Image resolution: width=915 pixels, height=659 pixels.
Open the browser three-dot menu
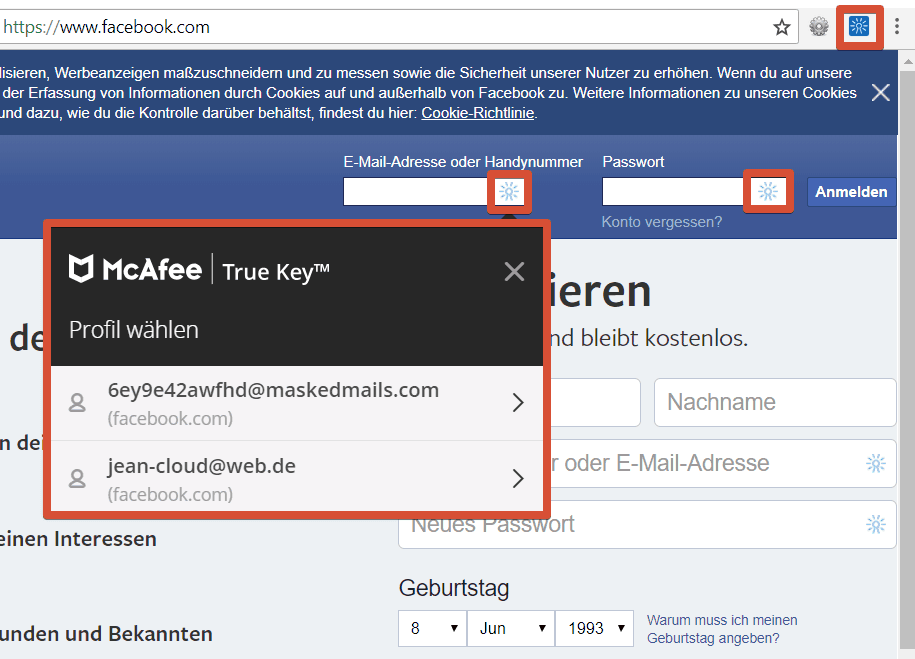coord(897,26)
